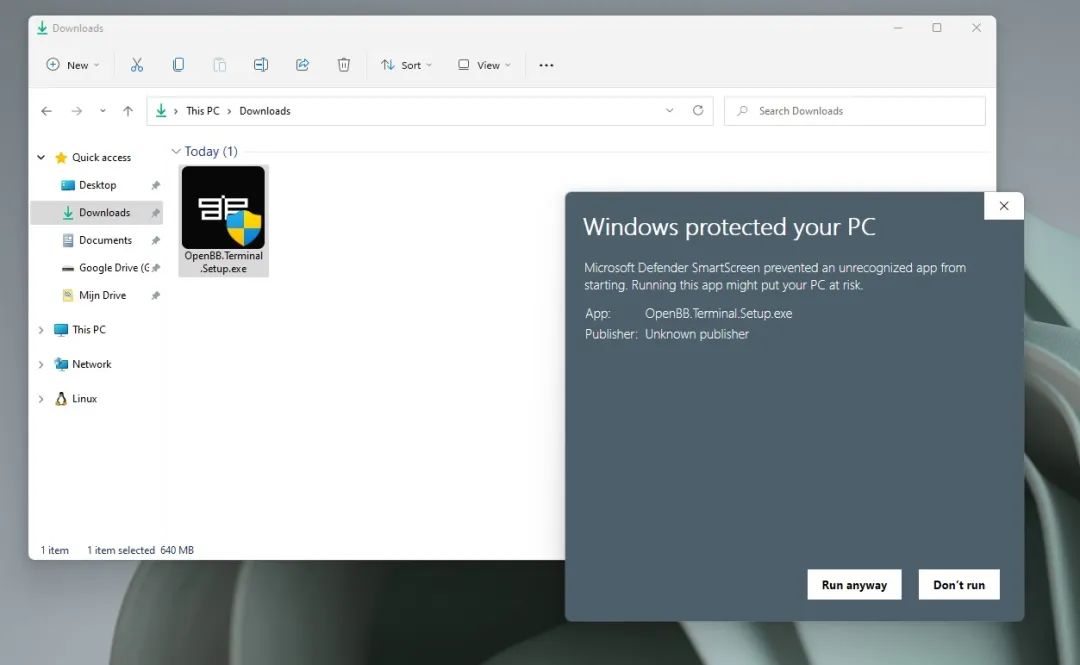This screenshot has width=1080, height=665.
Task: Click This PC in the address bar path
Action: 202,111
